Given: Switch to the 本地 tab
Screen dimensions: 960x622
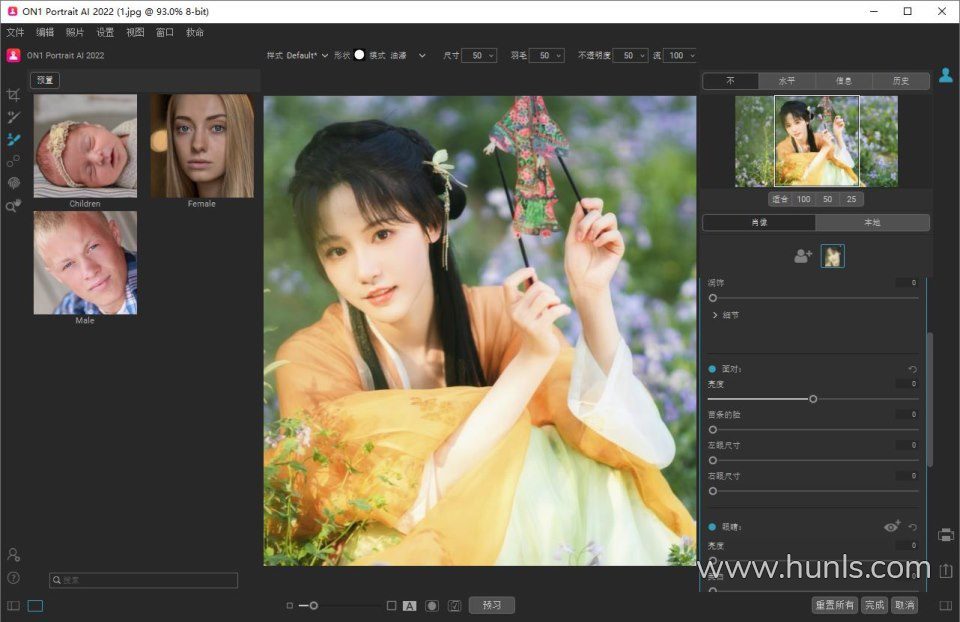Looking at the screenshot, I should click(x=872, y=222).
